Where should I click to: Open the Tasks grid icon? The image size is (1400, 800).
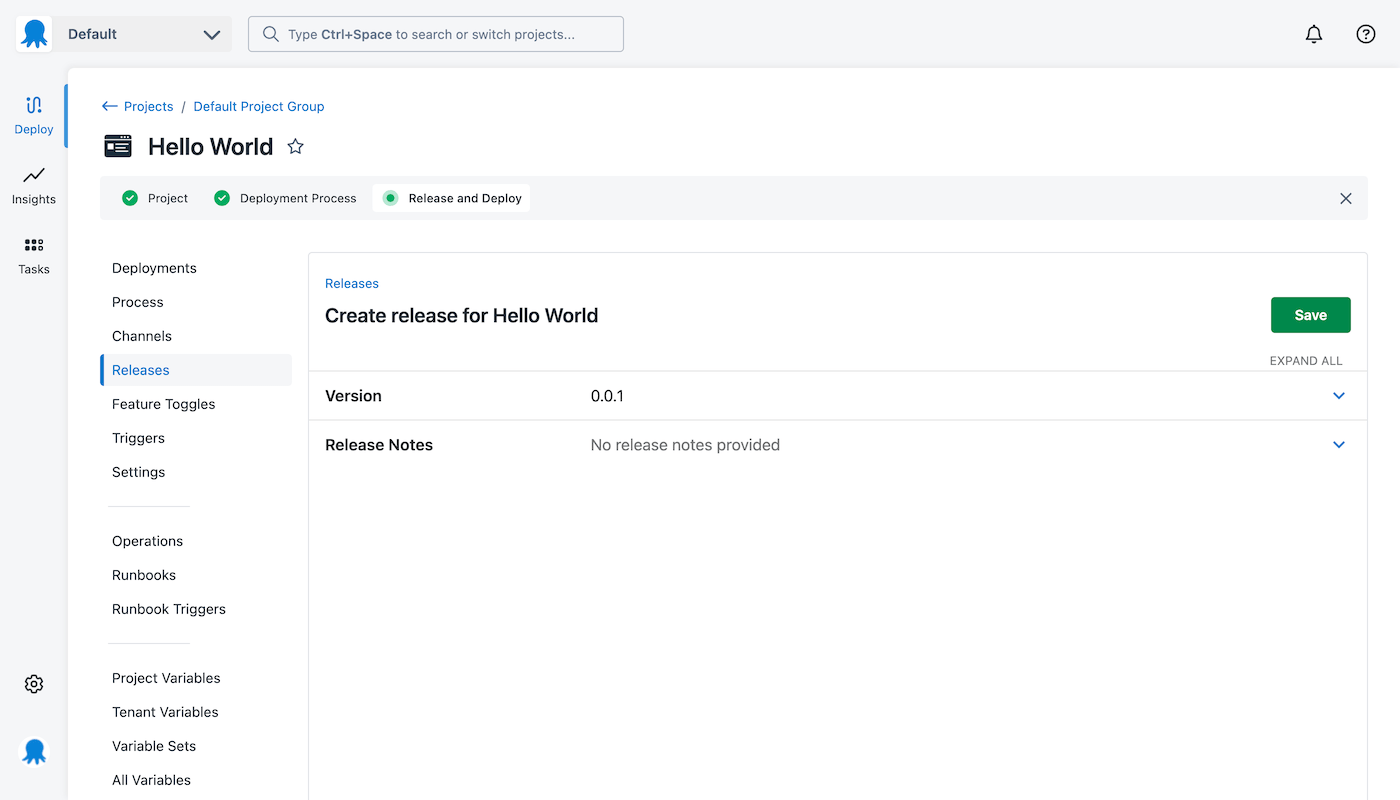(x=34, y=245)
